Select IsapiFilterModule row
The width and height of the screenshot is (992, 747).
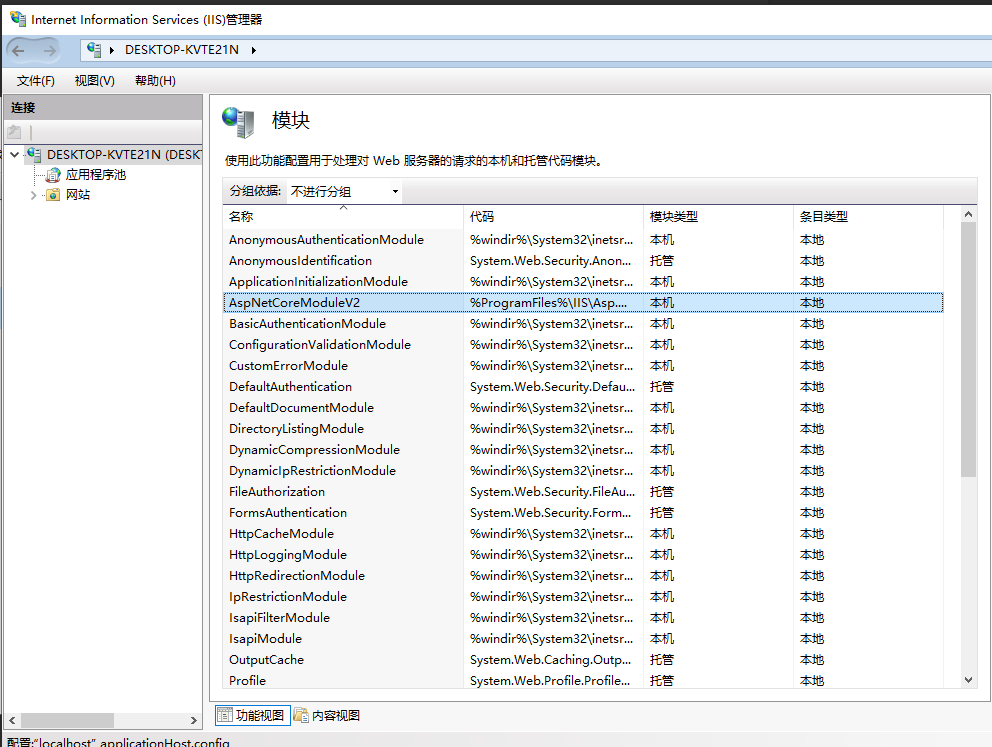[x=583, y=617]
